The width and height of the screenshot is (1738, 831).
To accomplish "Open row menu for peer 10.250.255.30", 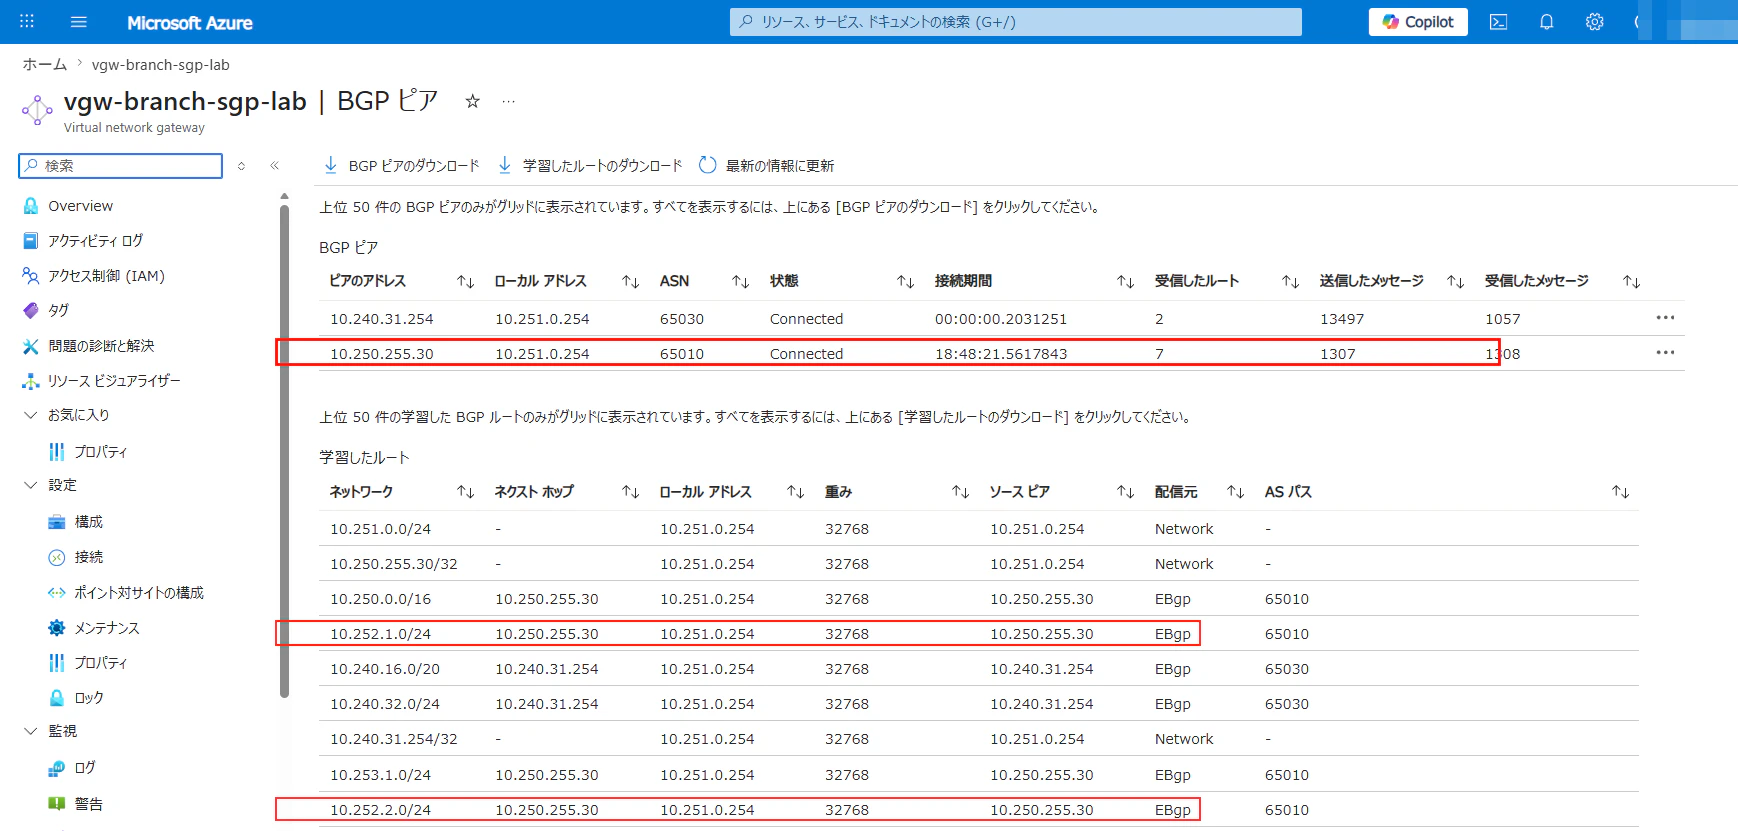I will click(1665, 353).
